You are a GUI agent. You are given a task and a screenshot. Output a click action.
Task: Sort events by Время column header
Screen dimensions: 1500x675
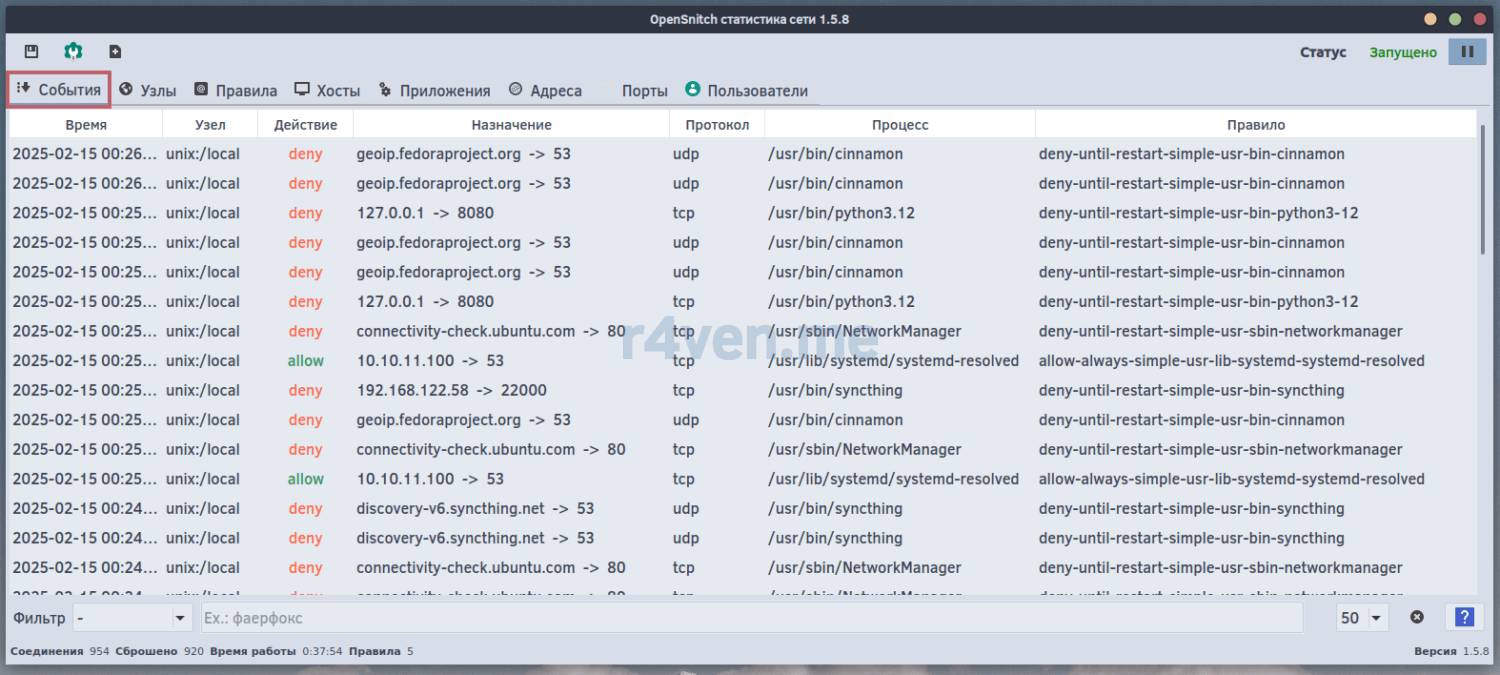[x=86, y=125]
